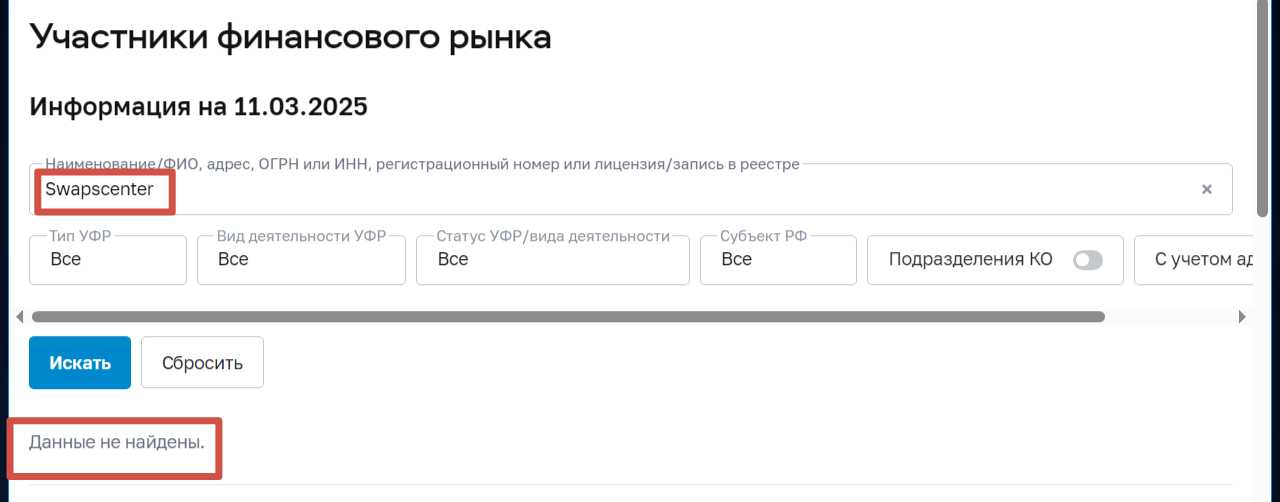This screenshot has height=502, width=1280.
Task: Click the Подразделения КО label text
Action: tap(970, 260)
